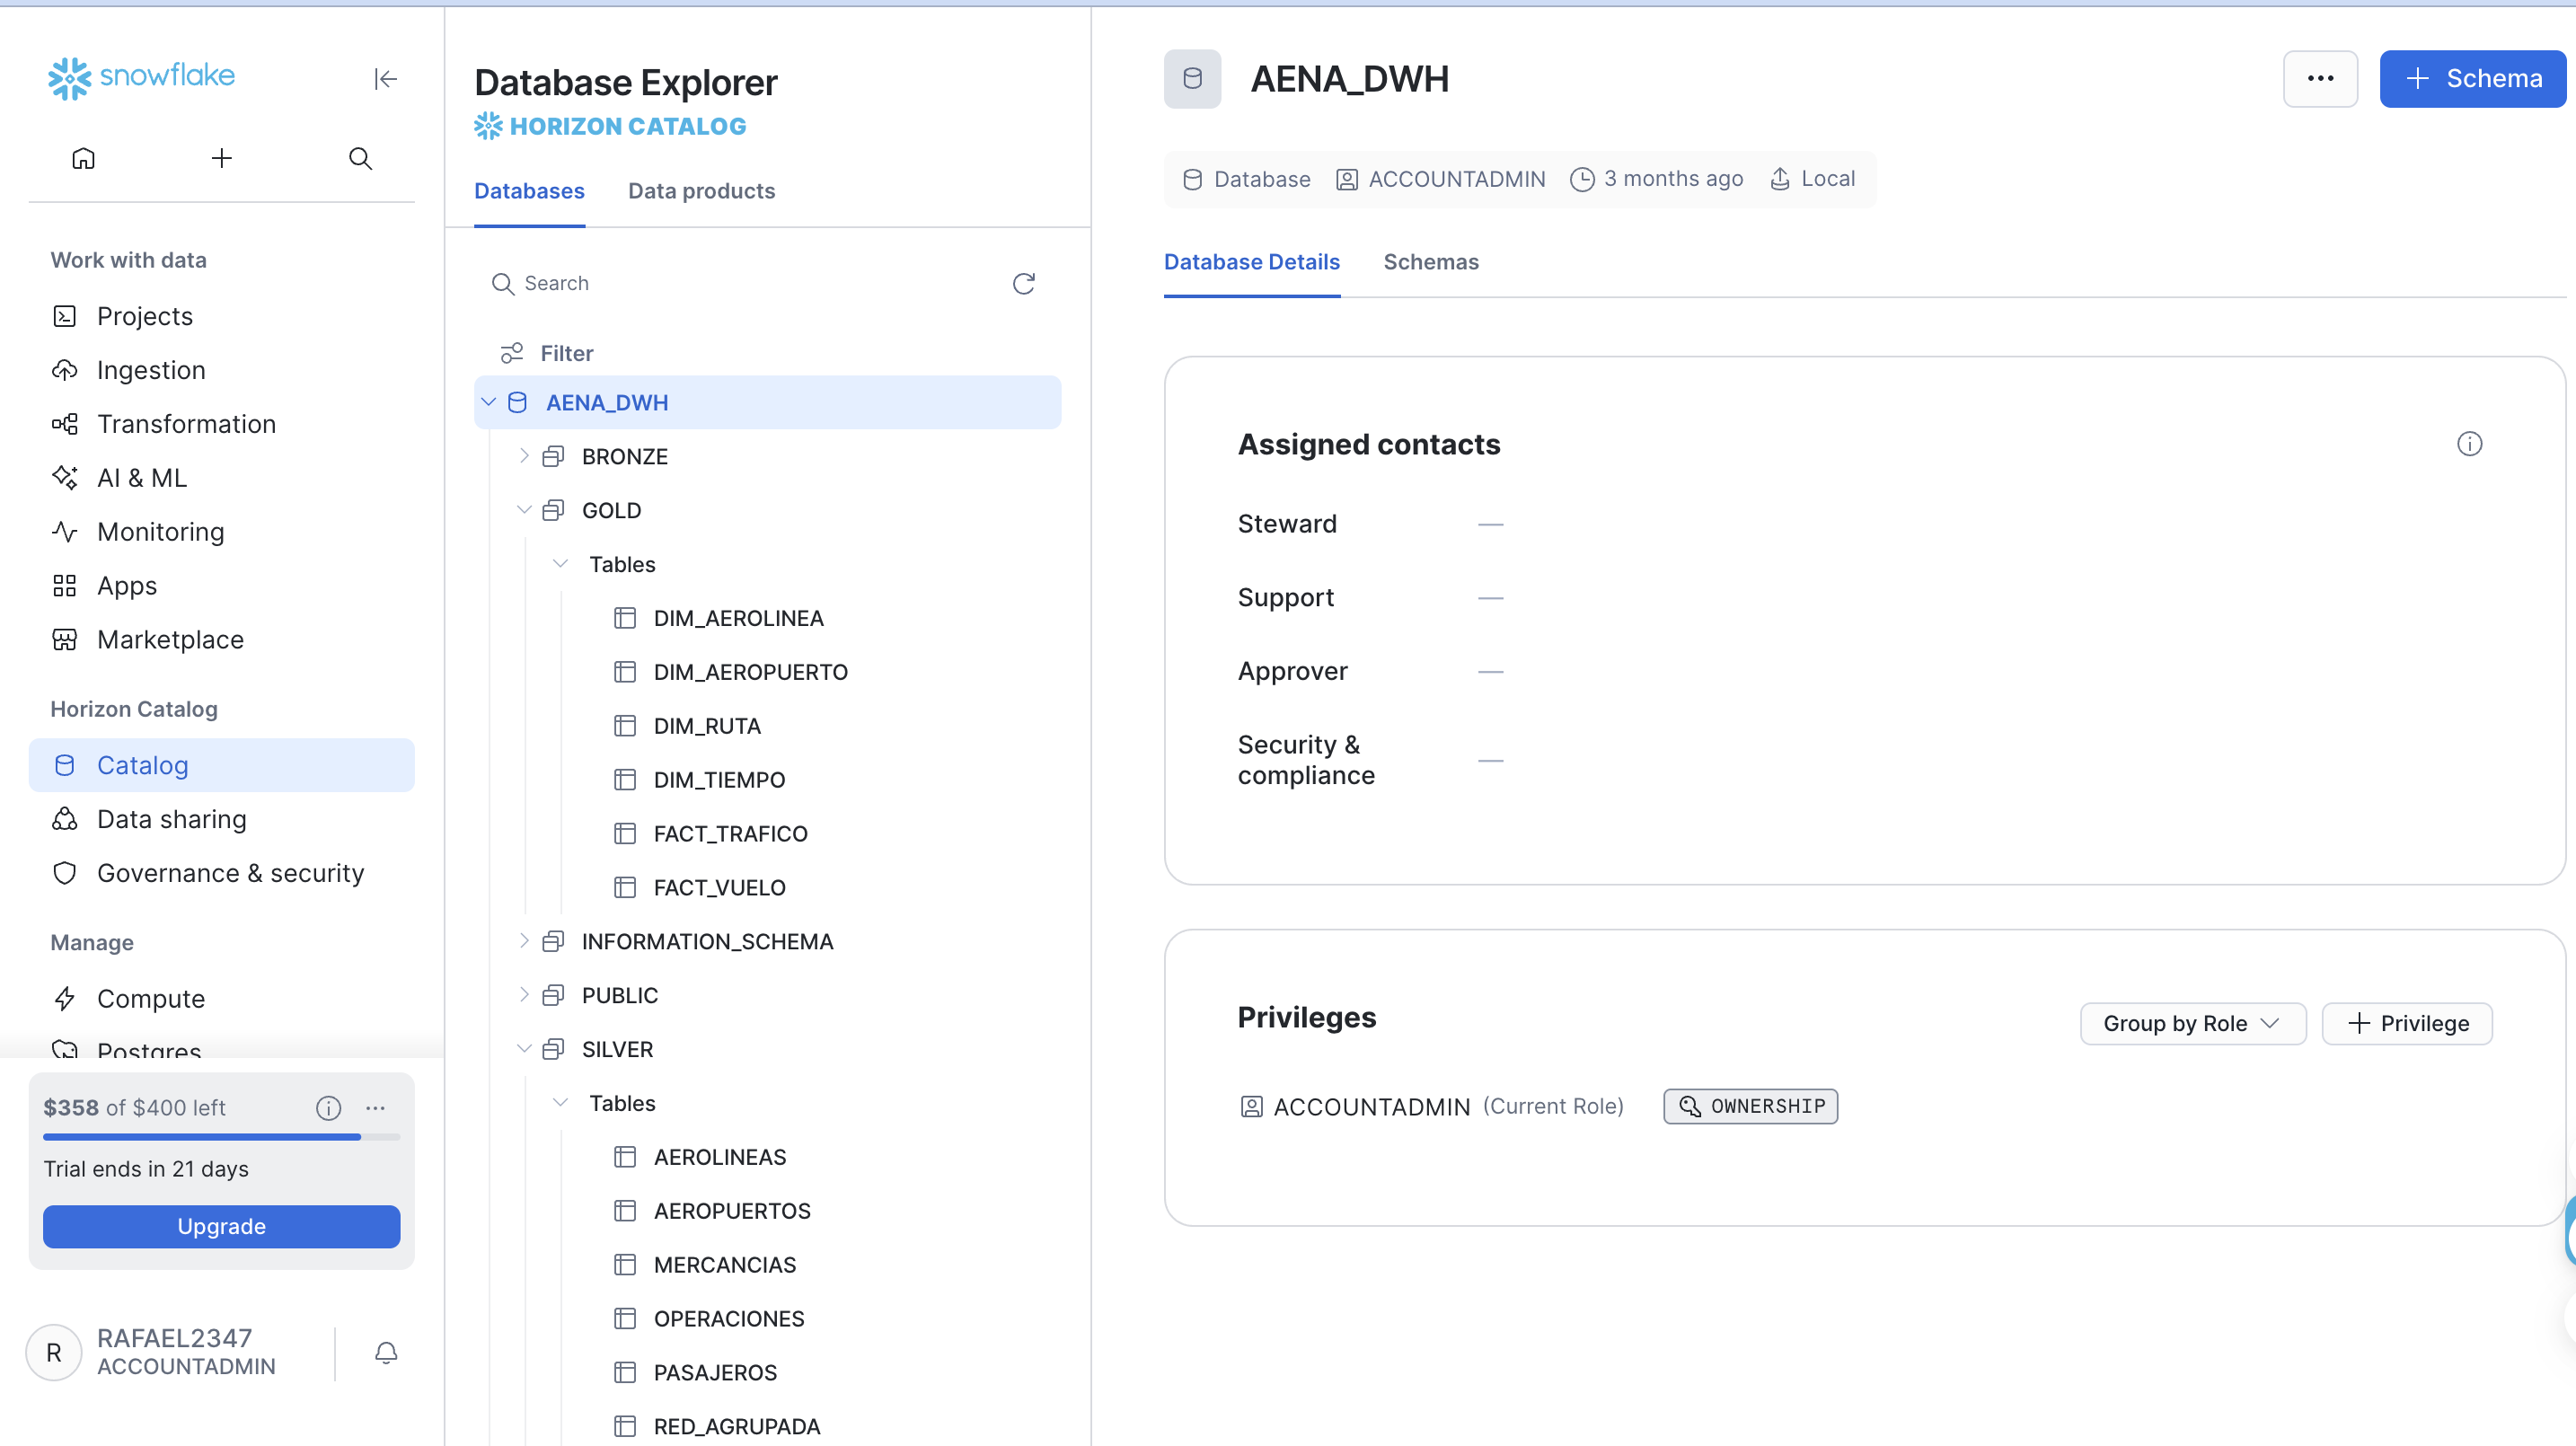The image size is (2576, 1446).
Task: Switch to the Databases tab
Action: coord(530,191)
